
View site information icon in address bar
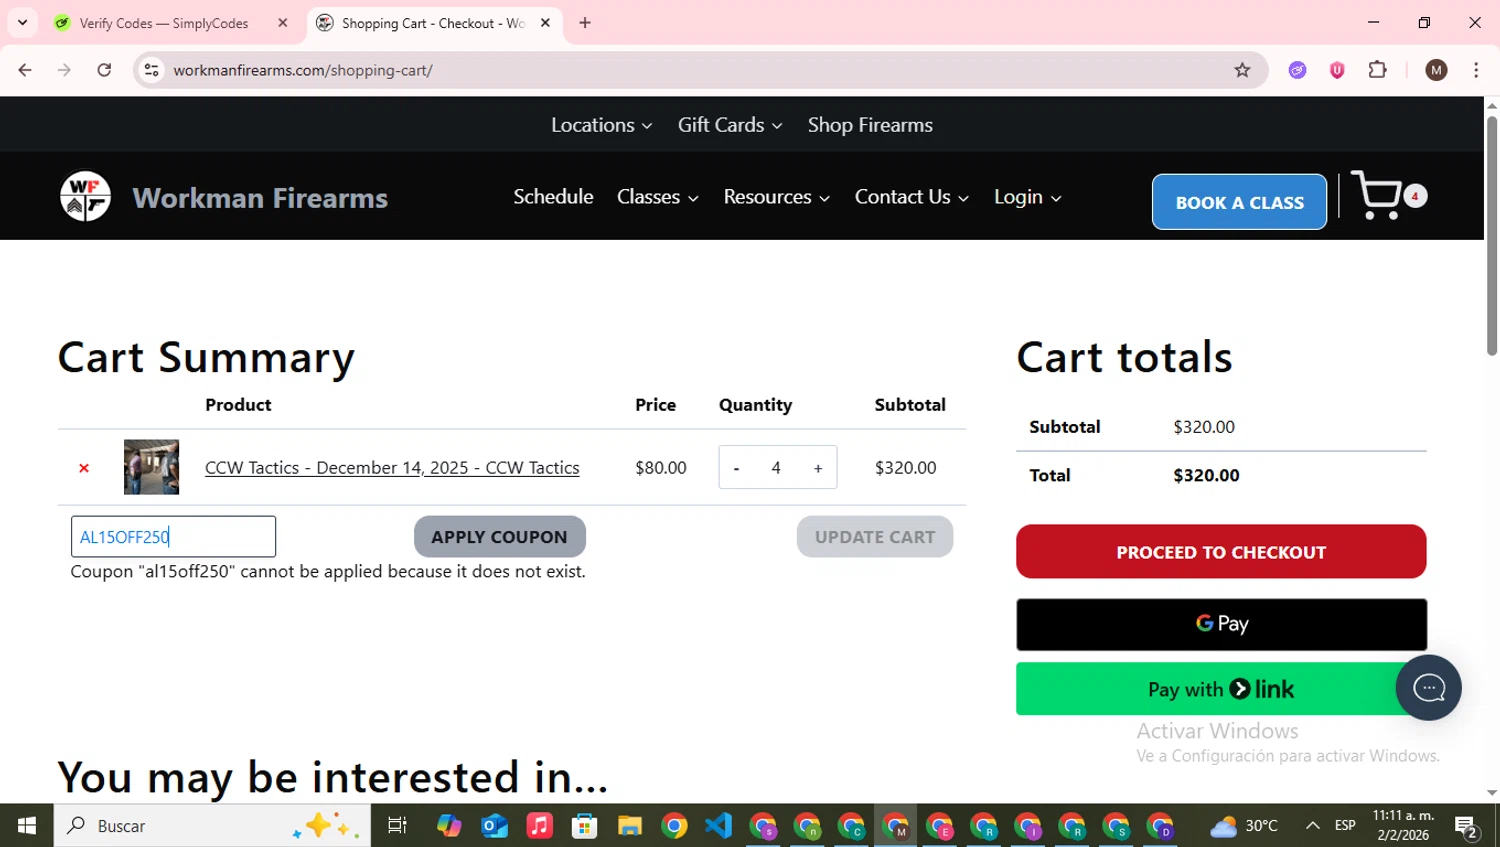coord(151,70)
